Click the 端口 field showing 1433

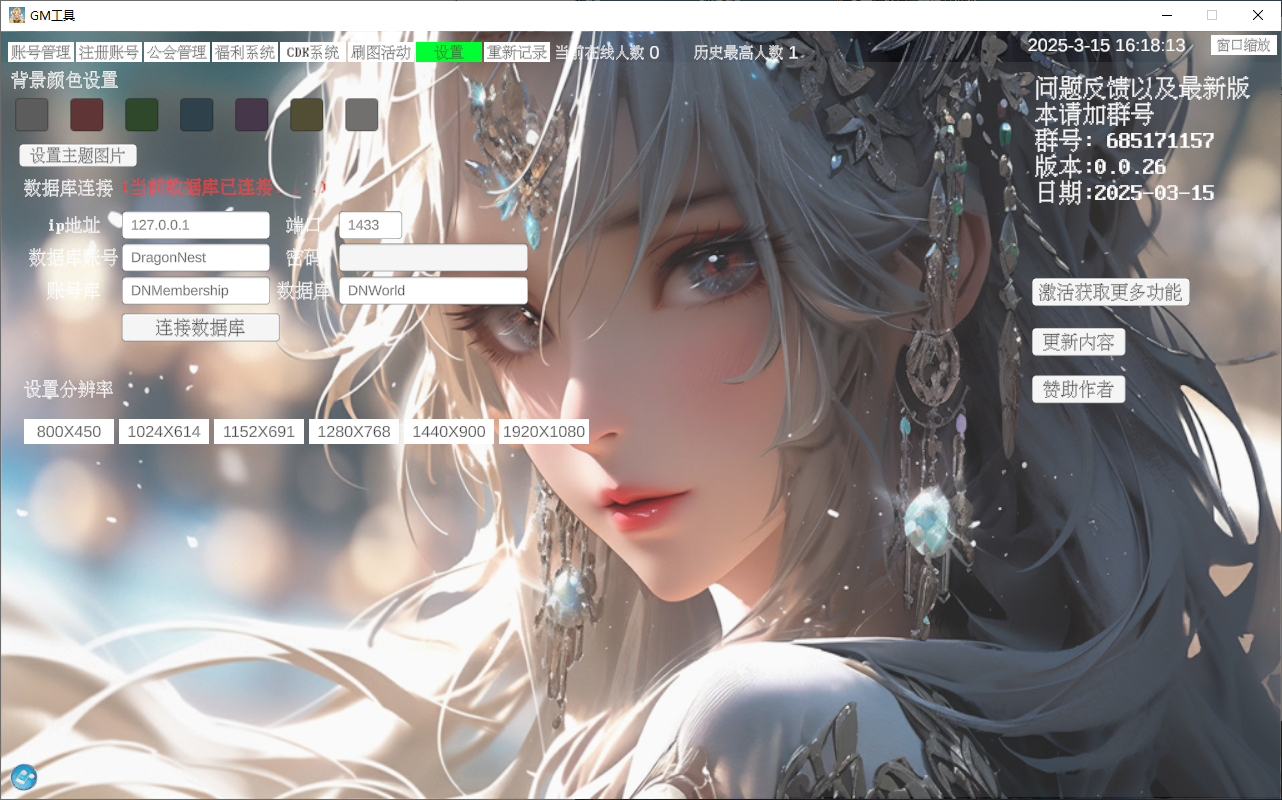pos(371,225)
